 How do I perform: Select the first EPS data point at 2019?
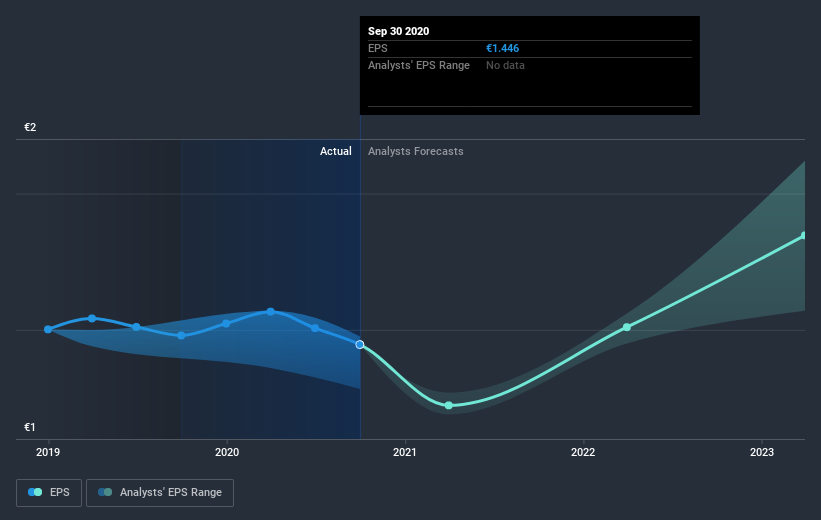[x=48, y=329]
